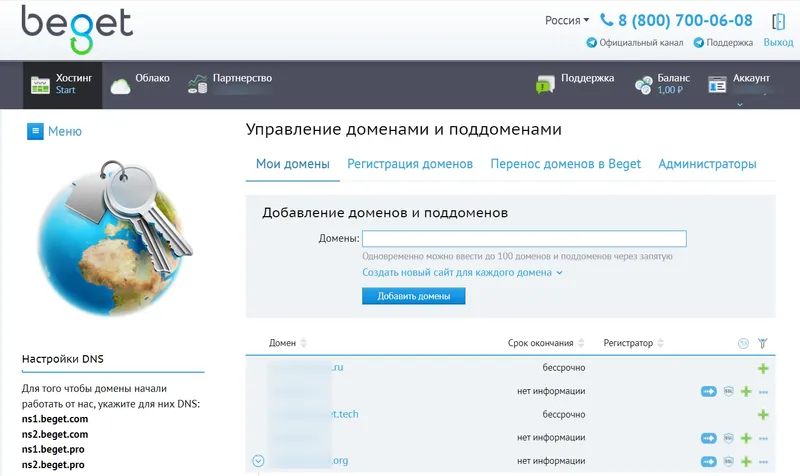Image resolution: width=800 pixels, height=476 pixels.
Task: Click the blue arrow icon in the .org row
Action: coord(709,462)
